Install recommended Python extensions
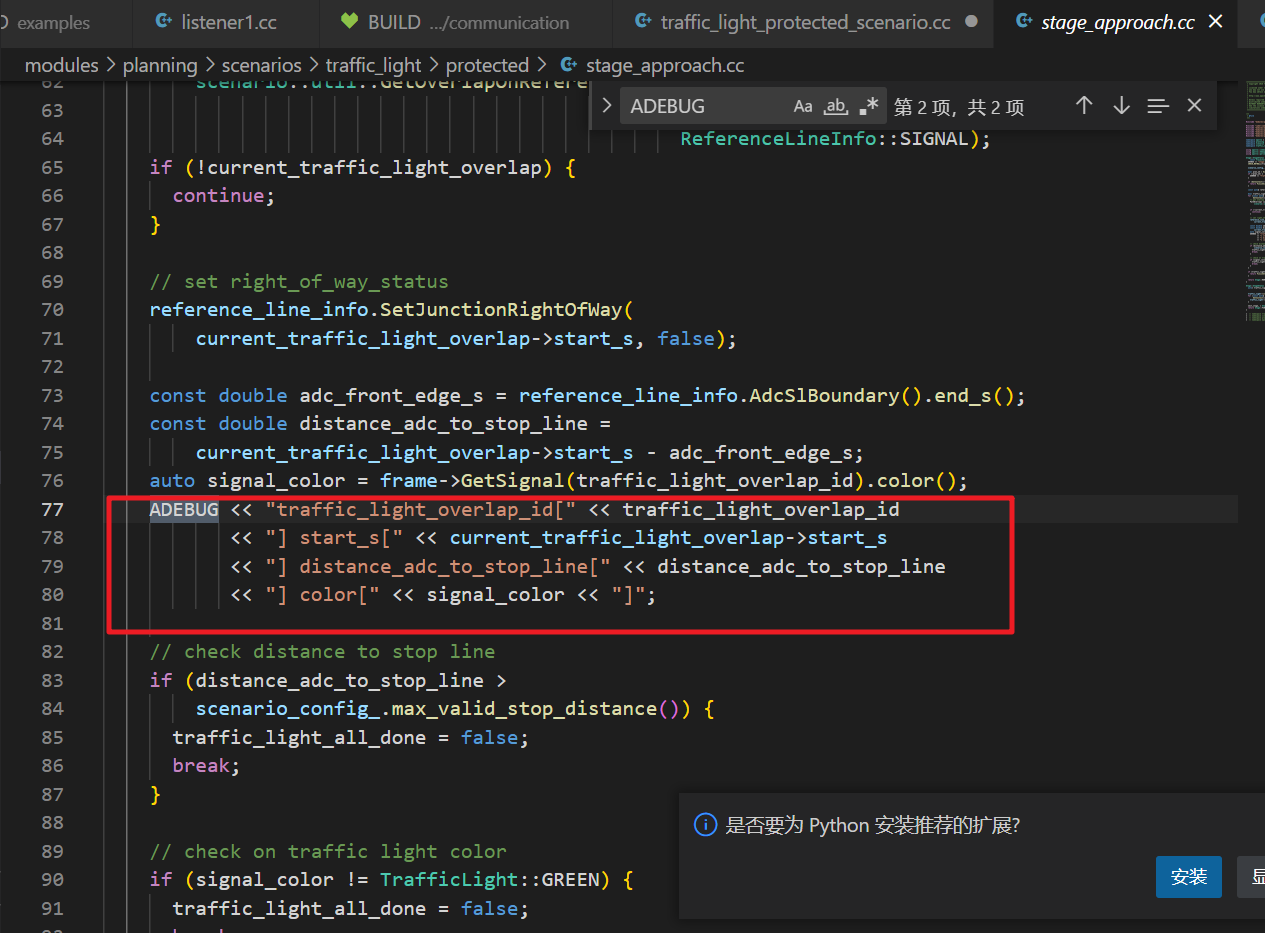Screen dimensions: 1265x933 [1188, 877]
